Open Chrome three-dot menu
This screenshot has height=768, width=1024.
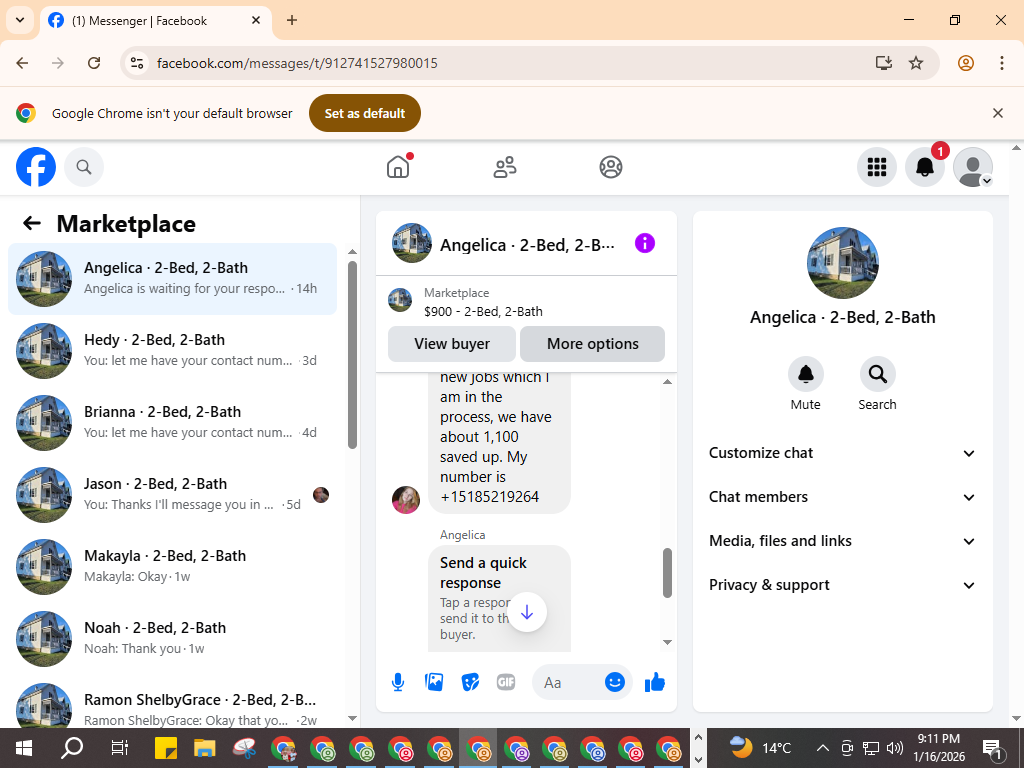click(x=1001, y=63)
